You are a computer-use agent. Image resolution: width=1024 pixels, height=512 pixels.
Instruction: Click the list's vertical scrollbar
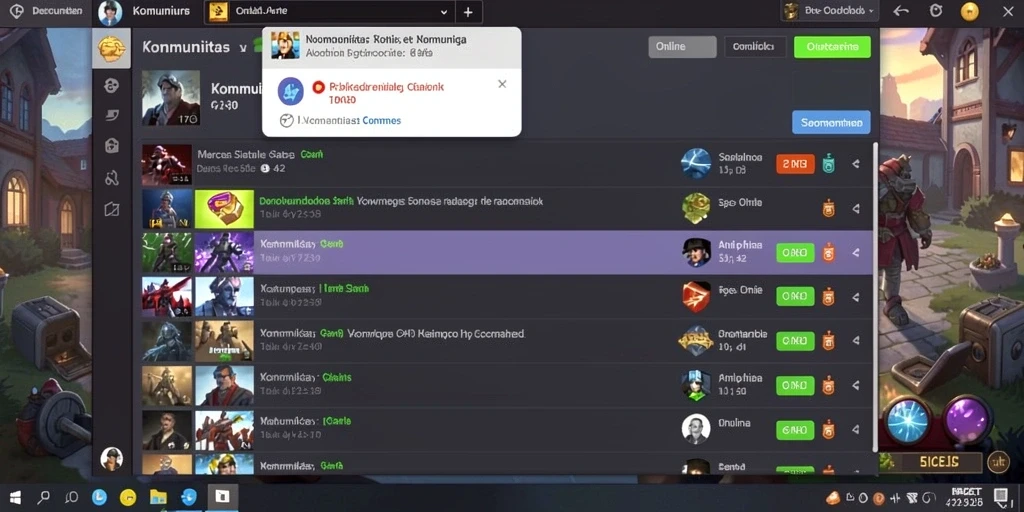875,297
